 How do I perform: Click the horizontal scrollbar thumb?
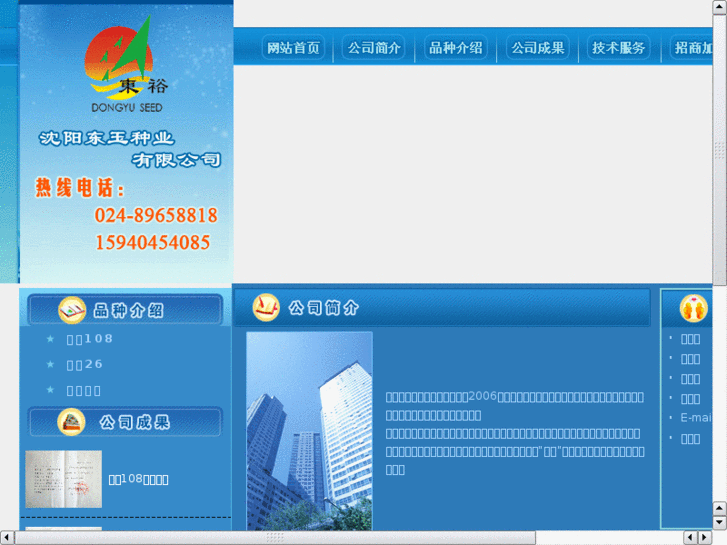275,538
